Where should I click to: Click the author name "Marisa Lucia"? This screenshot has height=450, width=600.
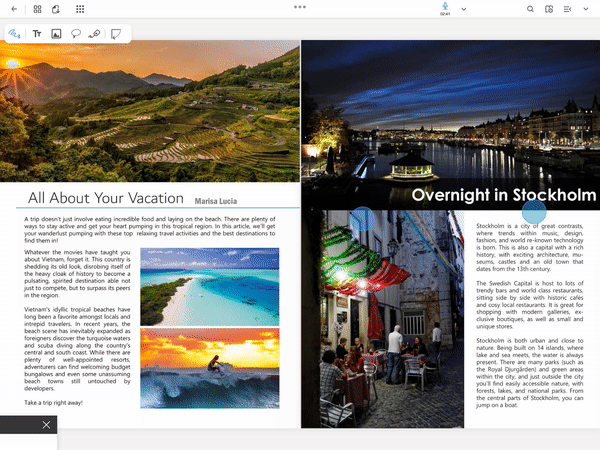[216, 201]
